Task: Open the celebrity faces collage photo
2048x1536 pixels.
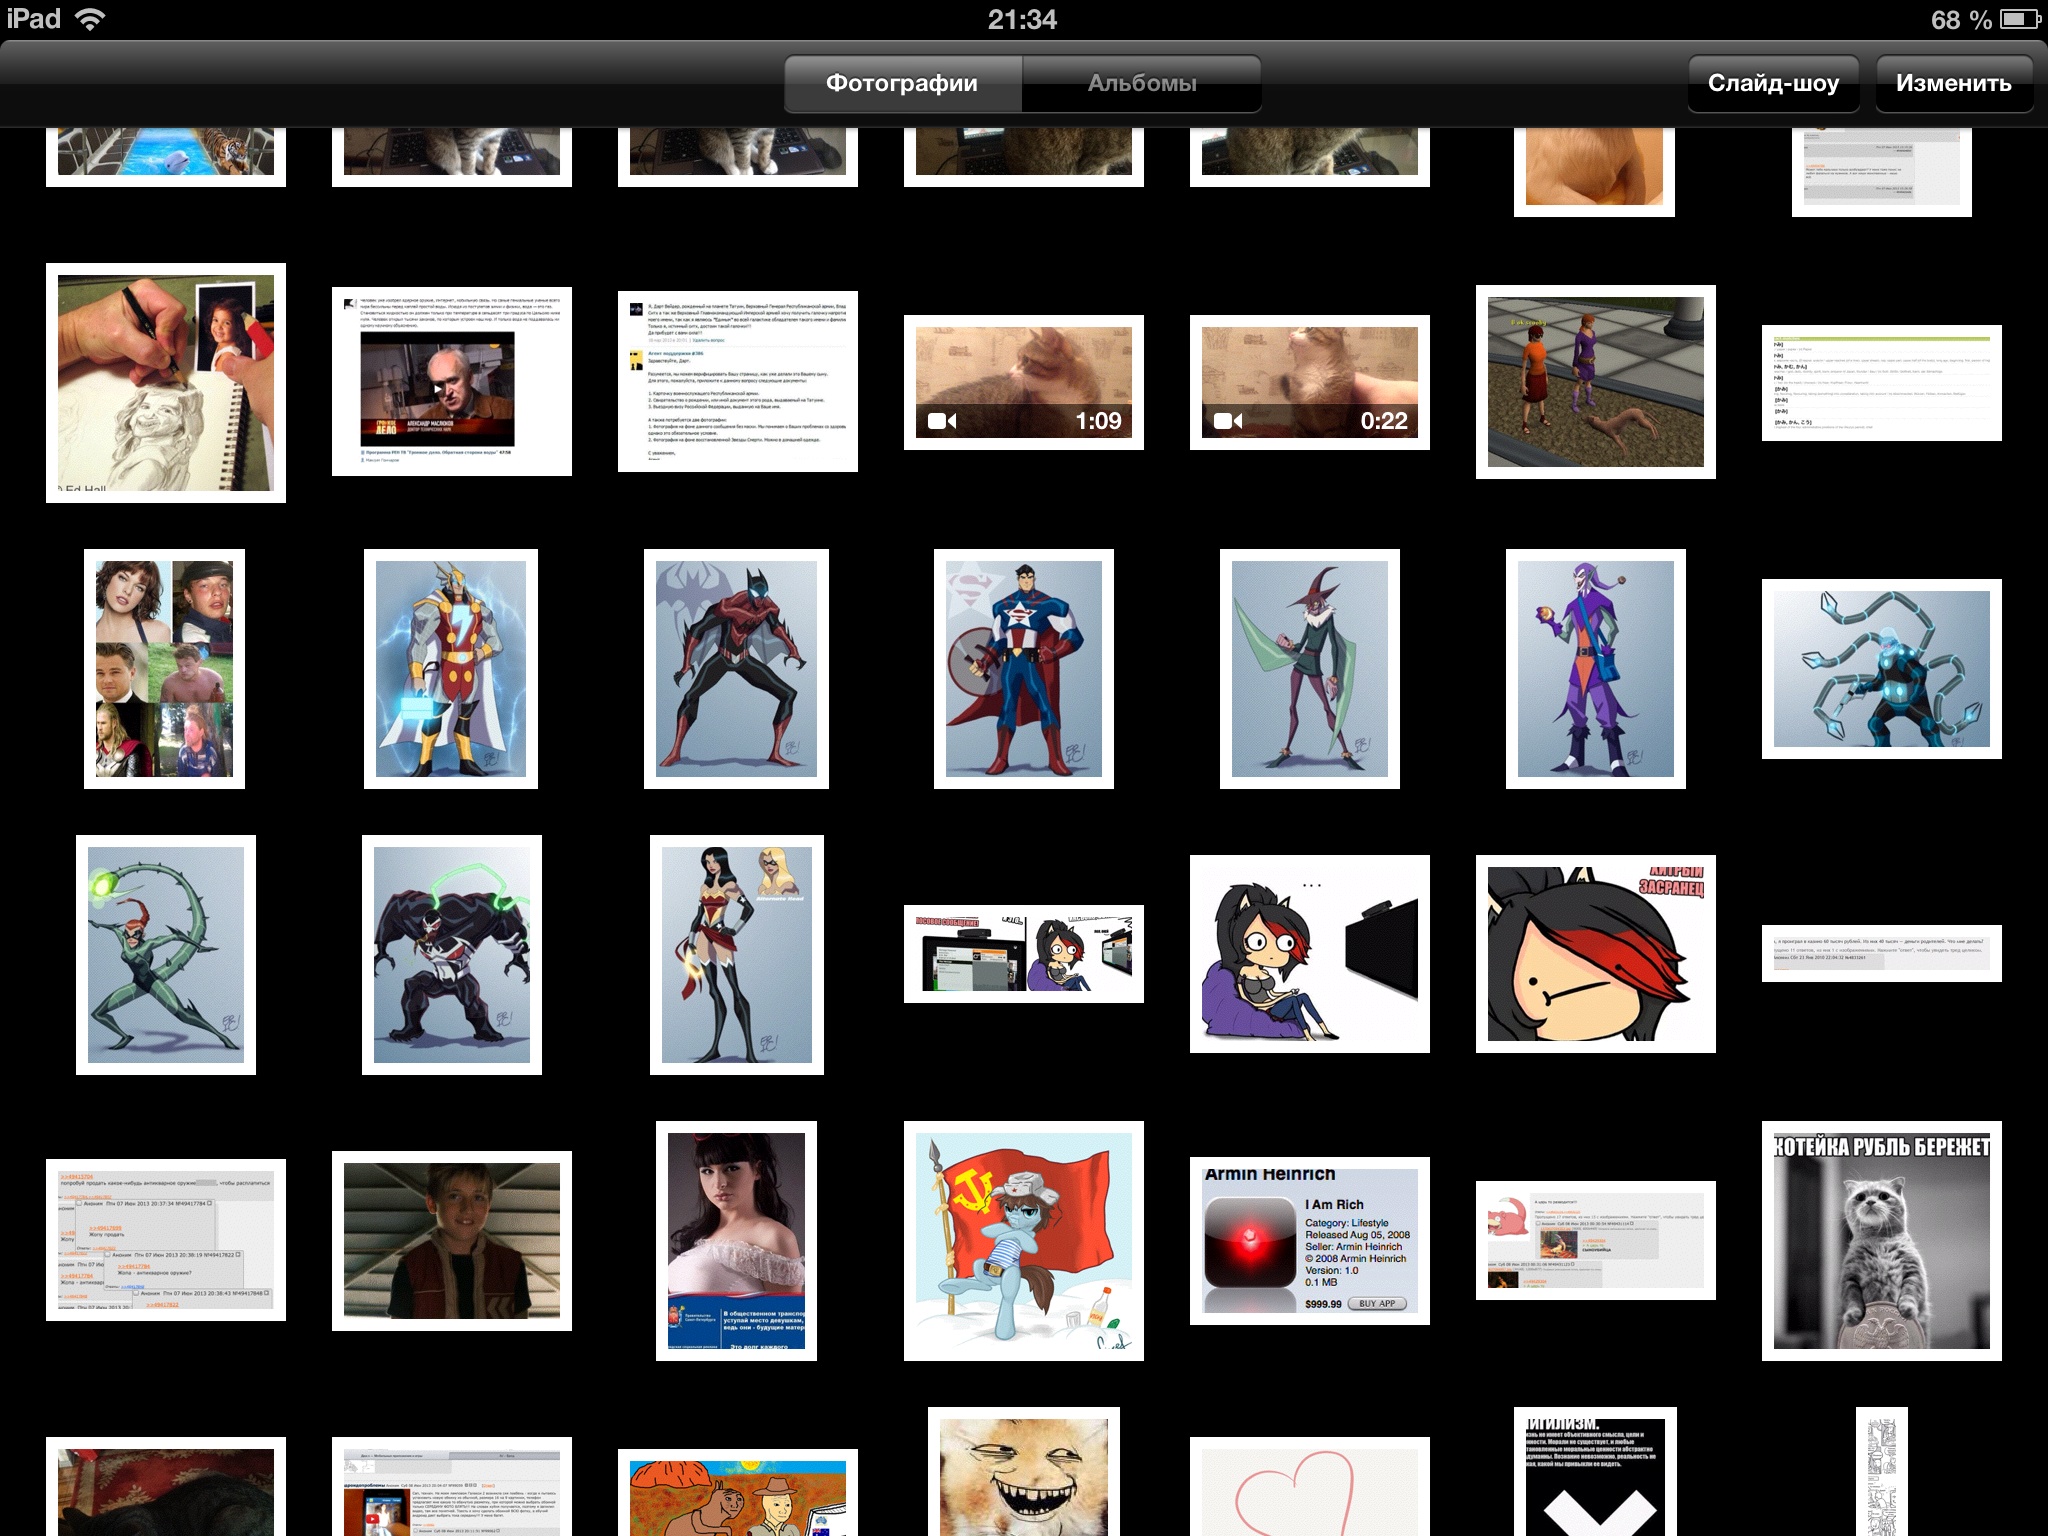Action: (164, 668)
